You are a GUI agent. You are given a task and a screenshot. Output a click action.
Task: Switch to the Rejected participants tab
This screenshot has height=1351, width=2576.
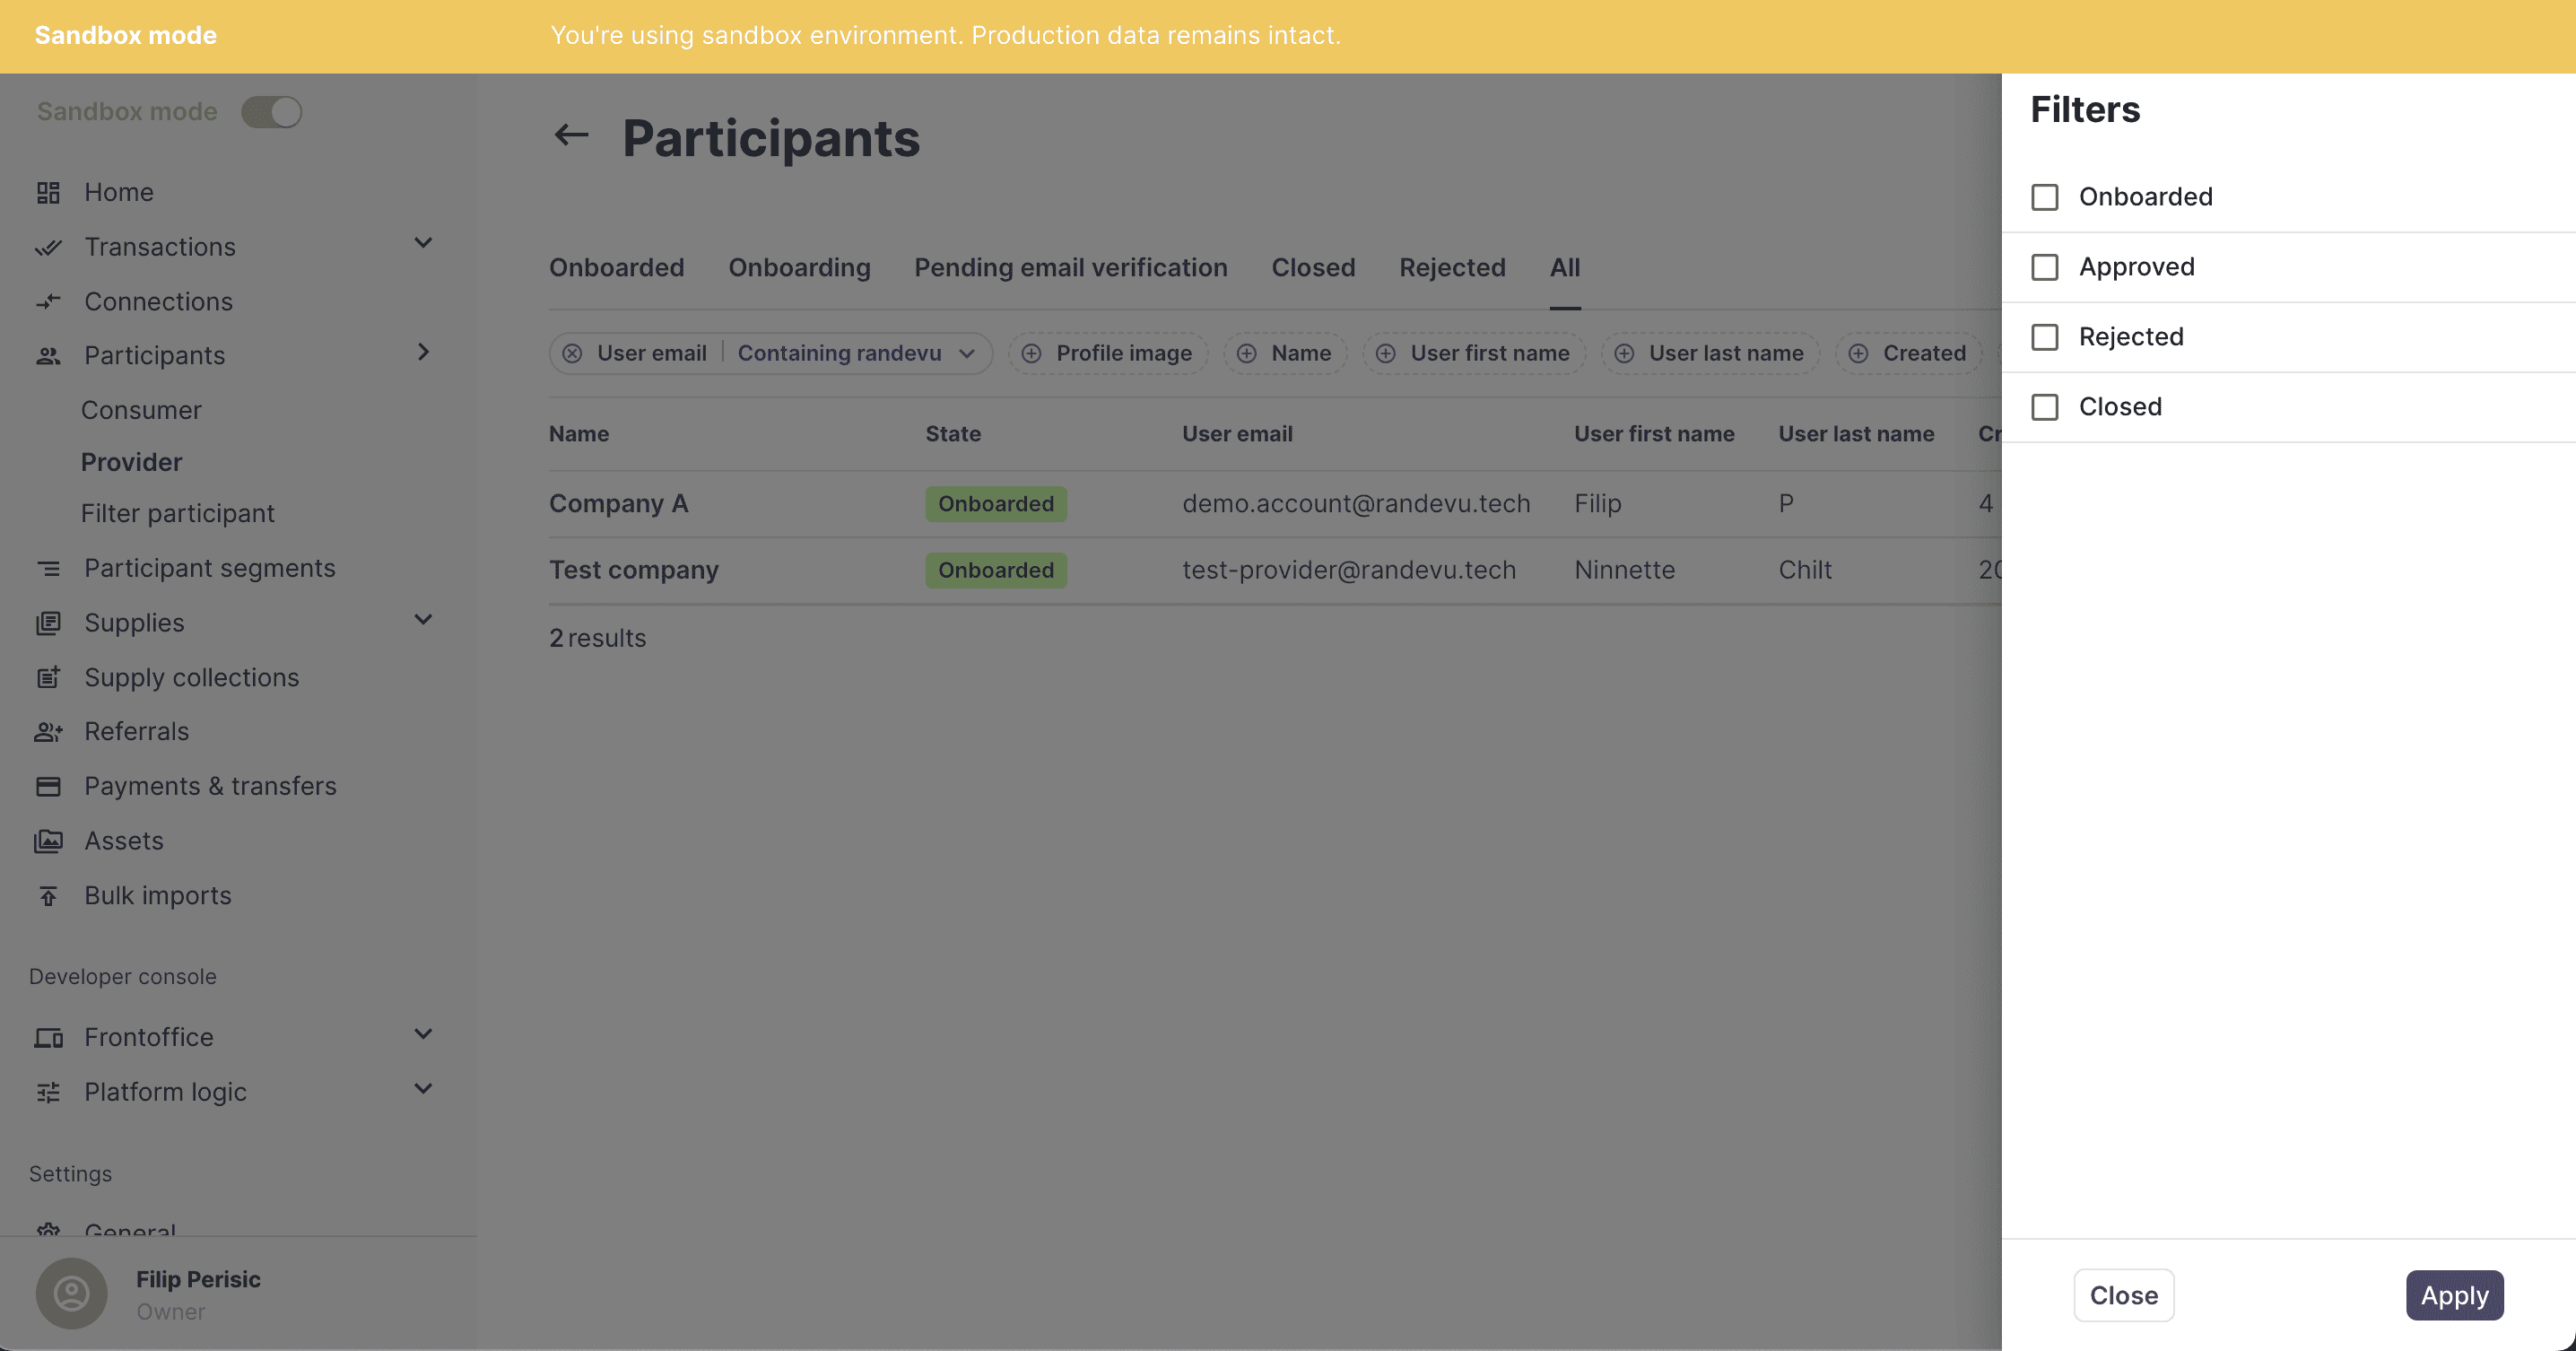point(1451,267)
